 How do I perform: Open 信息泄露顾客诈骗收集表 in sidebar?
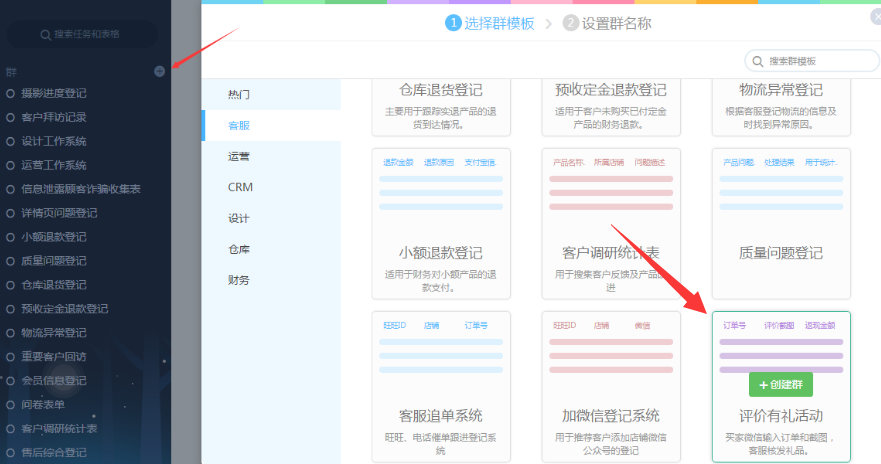tap(81, 189)
